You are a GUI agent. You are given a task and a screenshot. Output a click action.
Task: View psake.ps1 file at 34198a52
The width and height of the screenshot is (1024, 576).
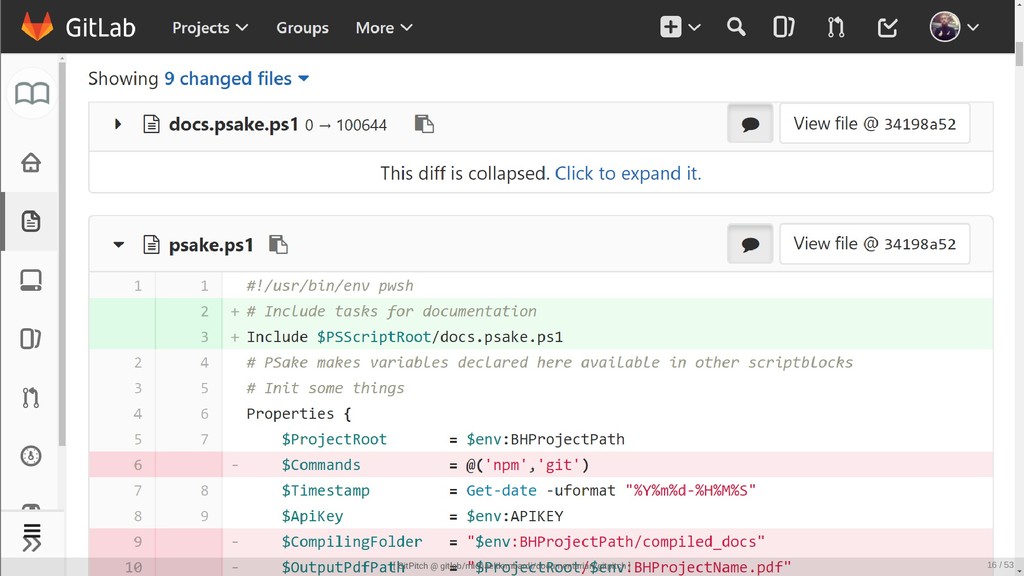pyautogui.click(x=874, y=244)
